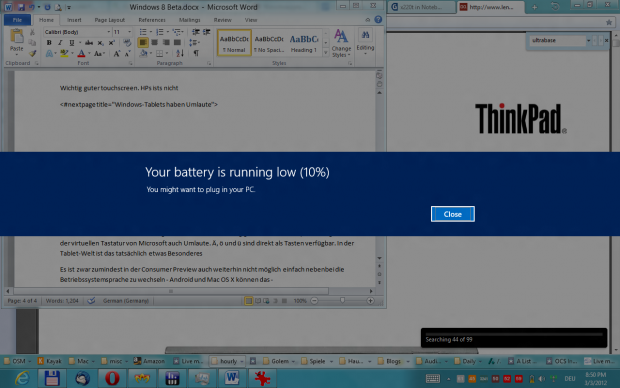
Task: Click the Shading paint bucket icon
Action: click(x=144, y=53)
